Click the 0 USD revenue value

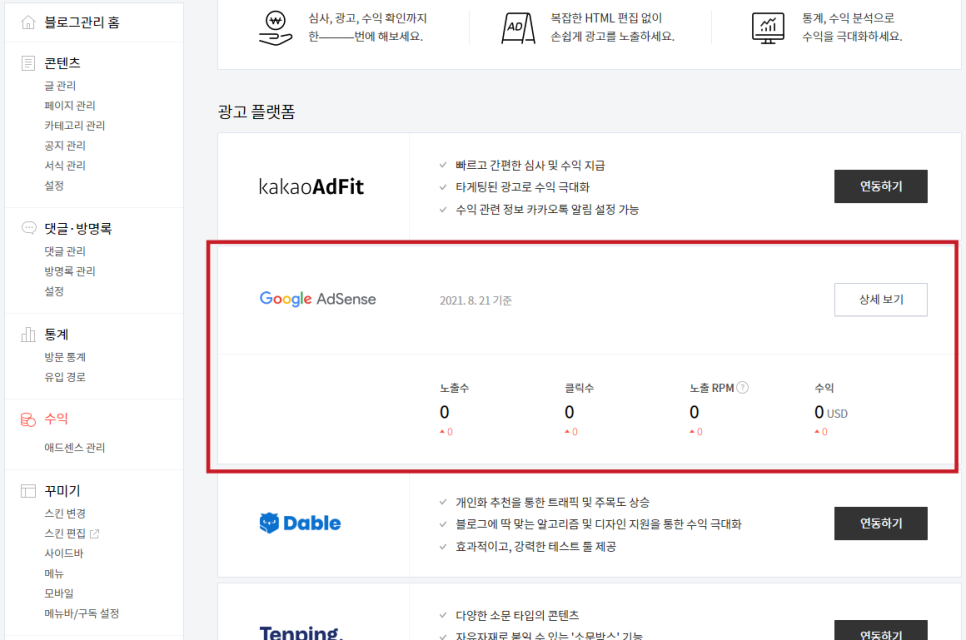[830, 412]
